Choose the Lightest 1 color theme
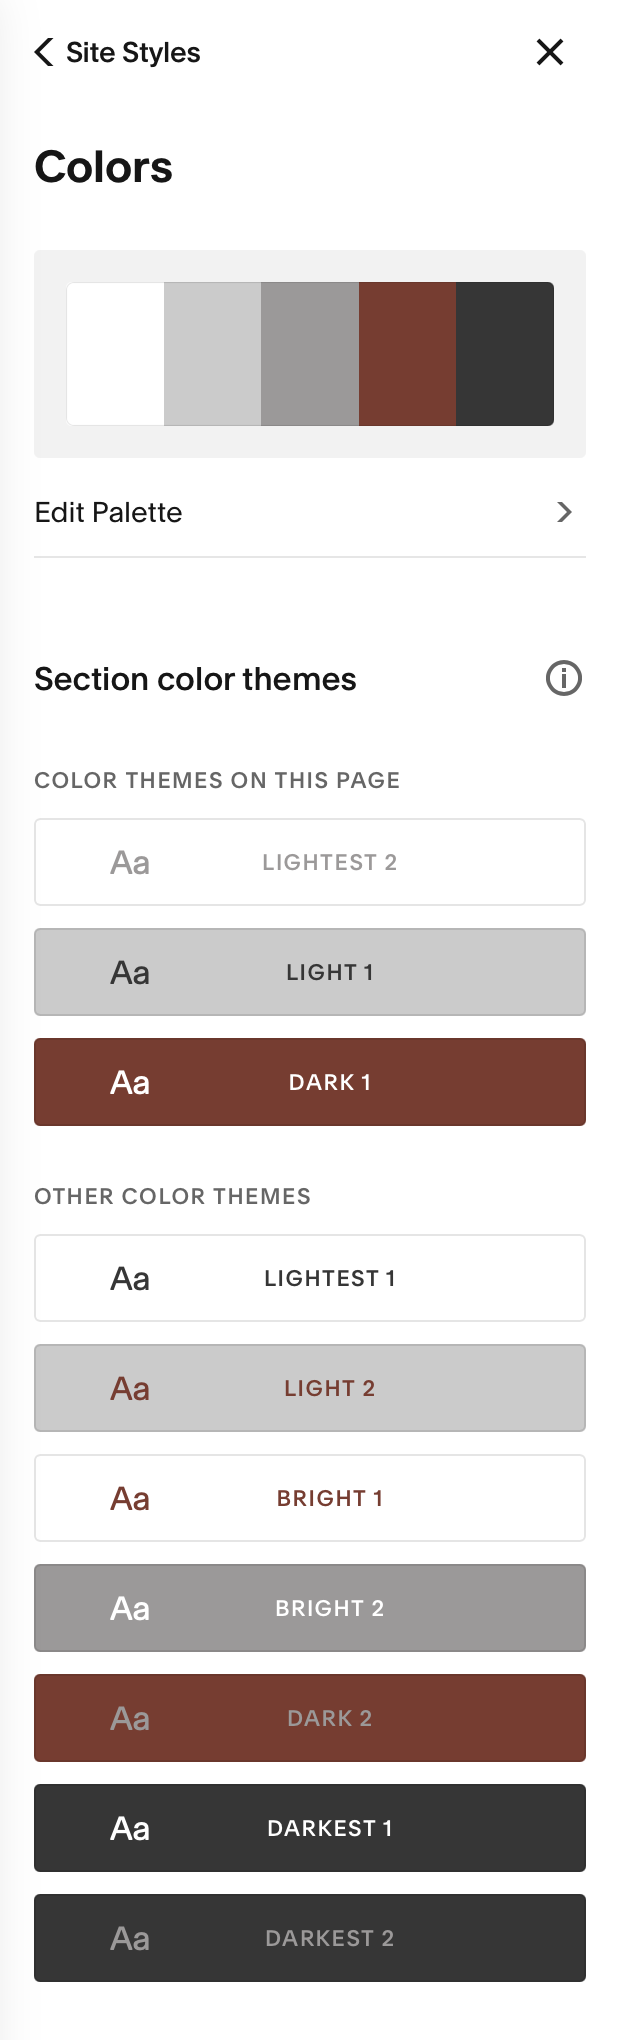The image size is (618, 2040). click(x=310, y=1278)
